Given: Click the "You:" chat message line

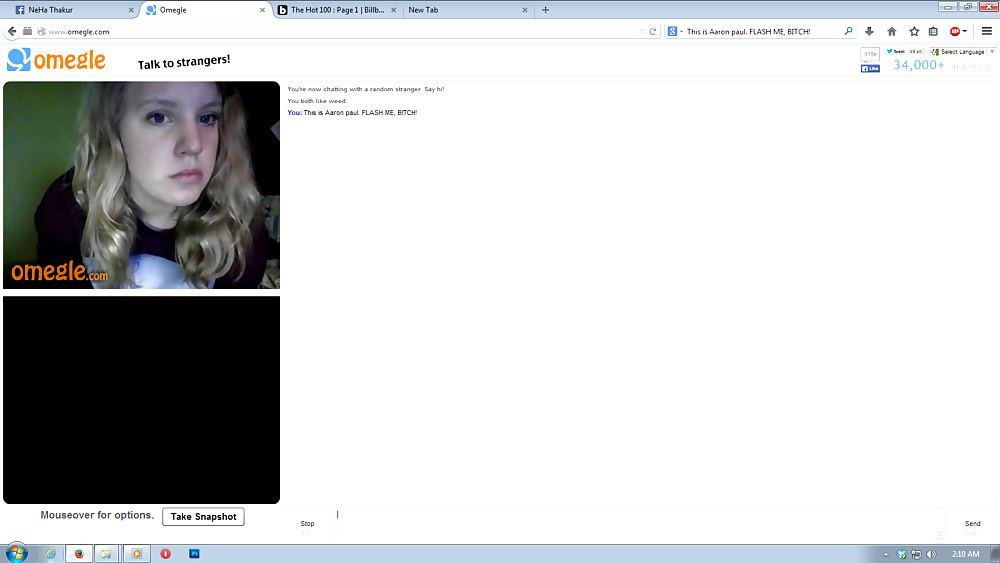Looking at the screenshot, I should pos(352,113).
